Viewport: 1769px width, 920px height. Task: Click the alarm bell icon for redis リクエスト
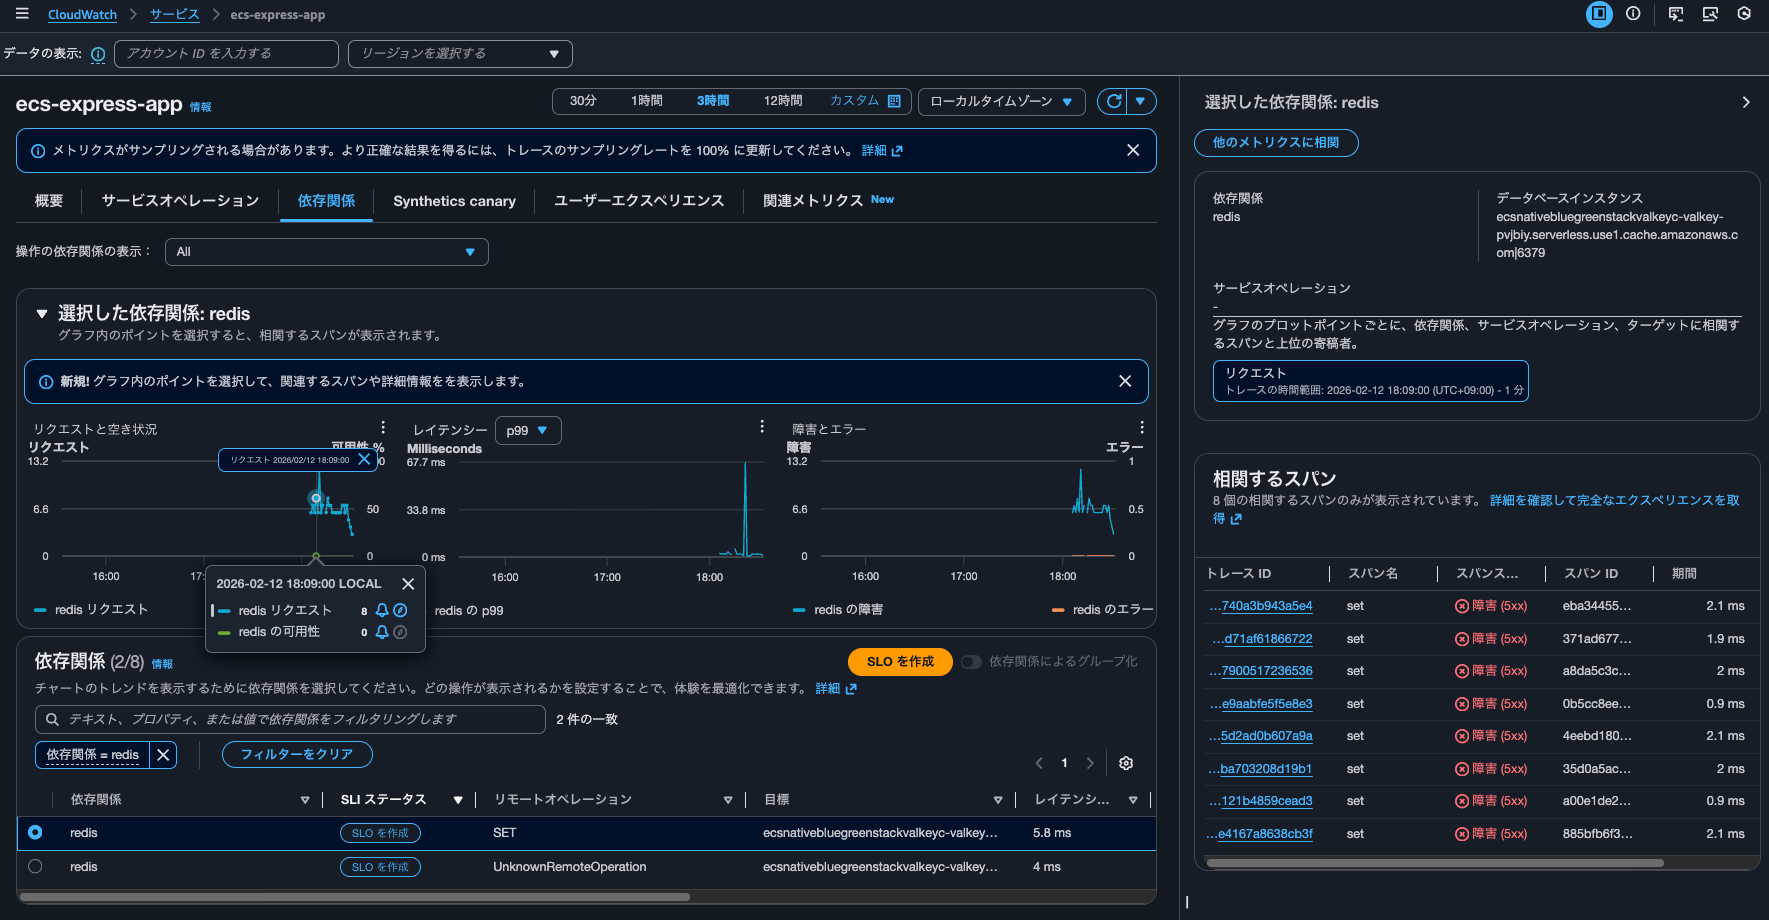pos(381,610)
